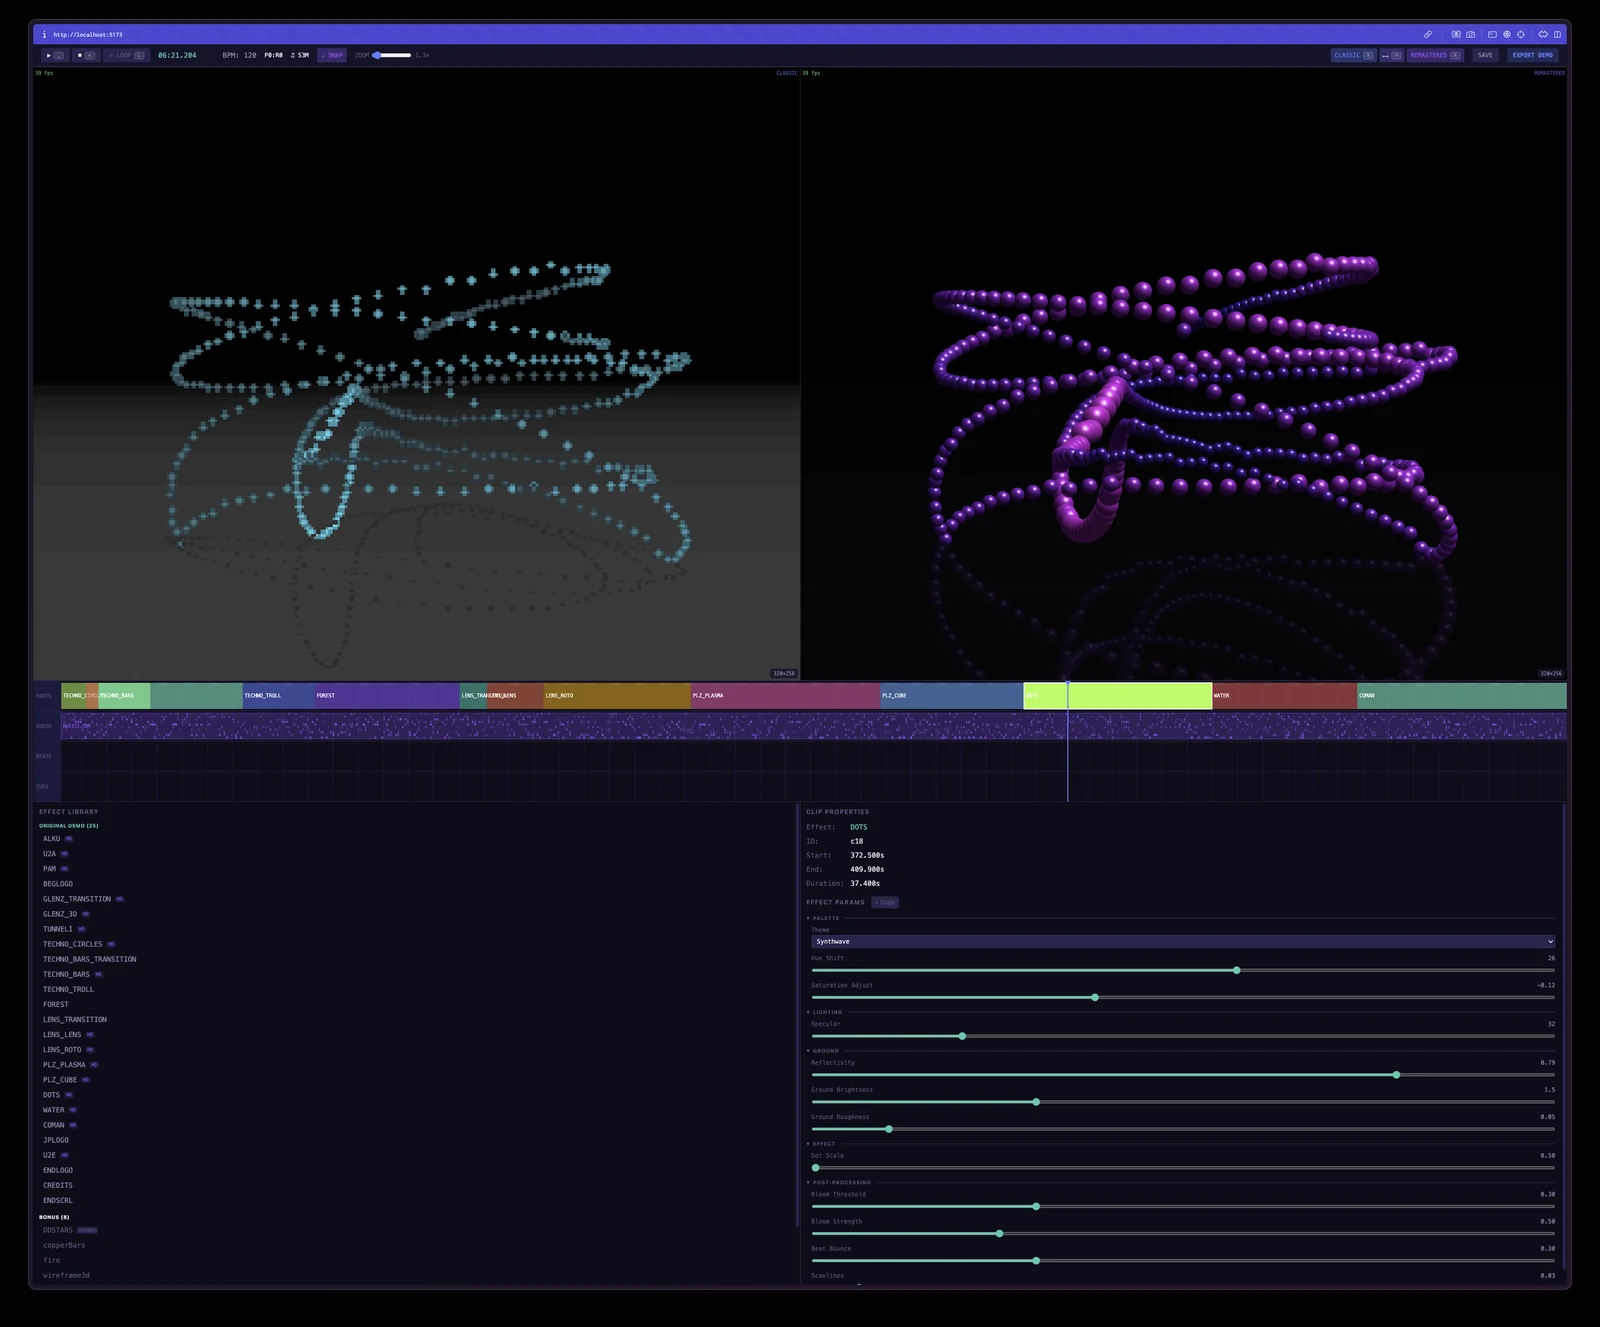Select the WATER clip in timeline
Screen dimensions: 1600x1327
point(1284,695)
